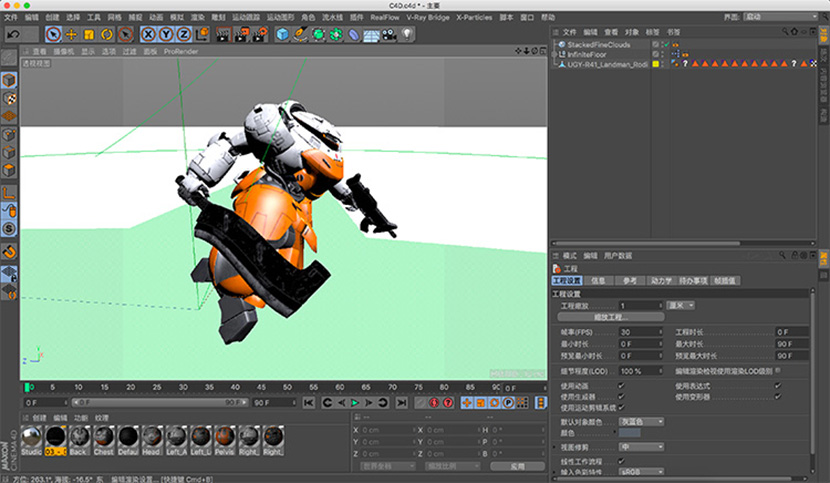This screenshot has height=483, width=830.
Task: Select the Scale tool
Action: pyautogui.click(x=89, y=35)
